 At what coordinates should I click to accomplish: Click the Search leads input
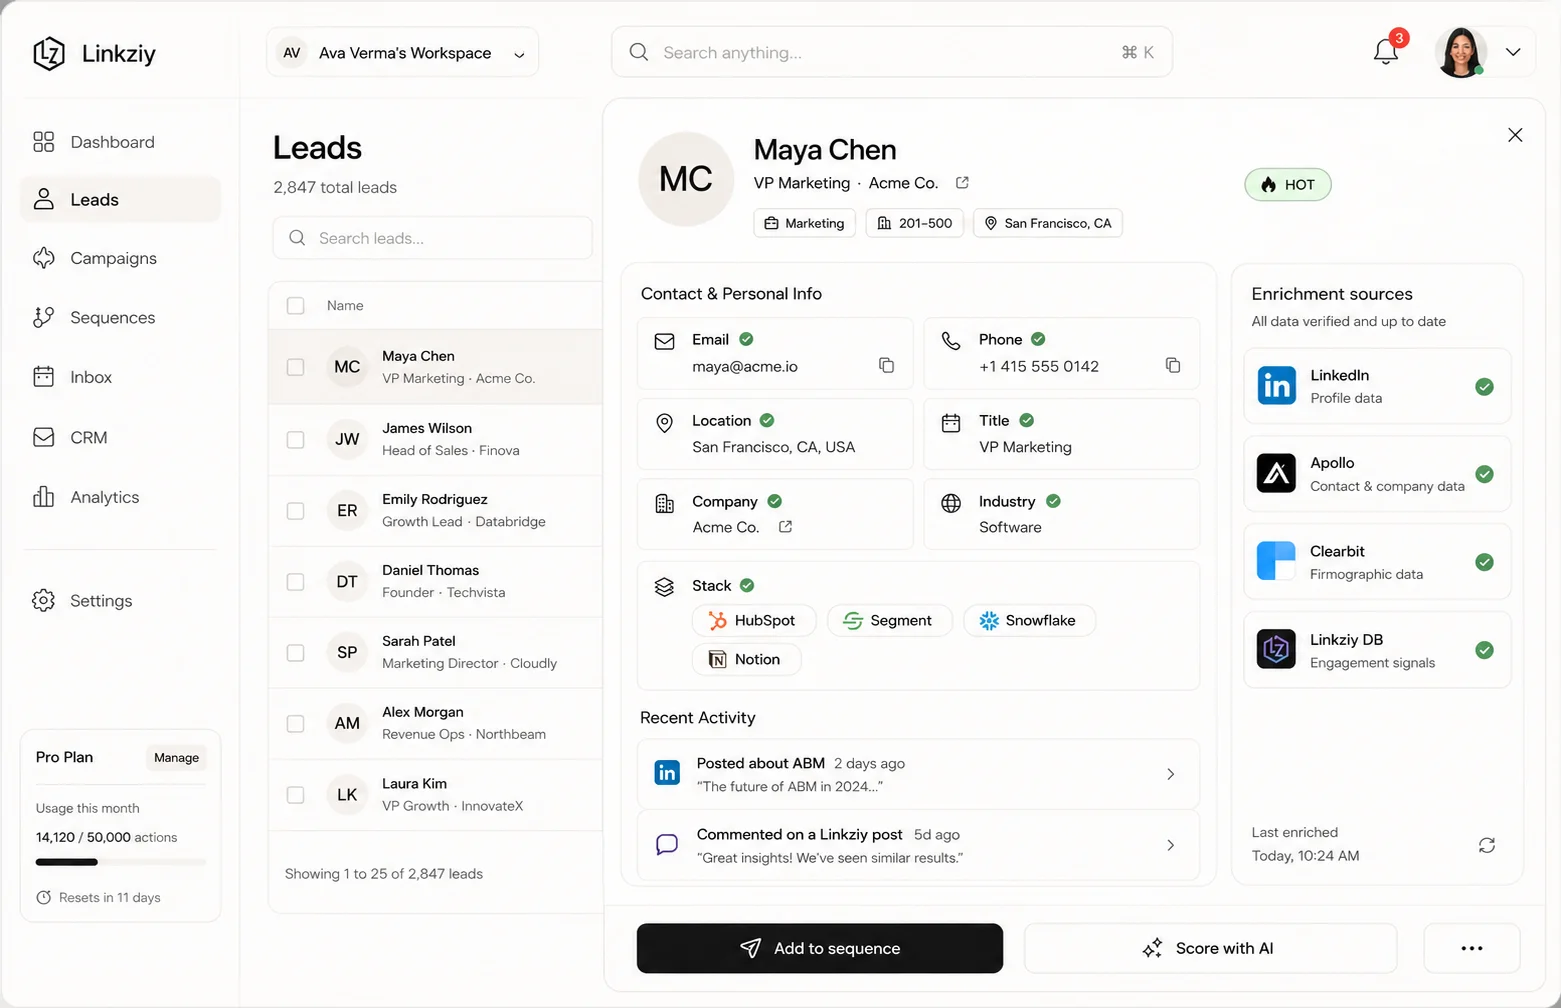tap(433, 238)
